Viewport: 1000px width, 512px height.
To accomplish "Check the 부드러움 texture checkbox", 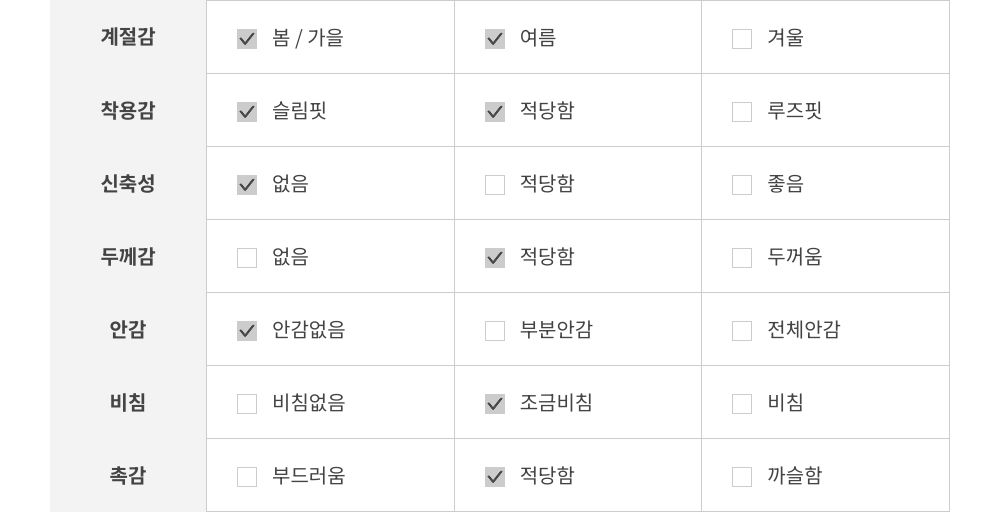I will point(247,477).
